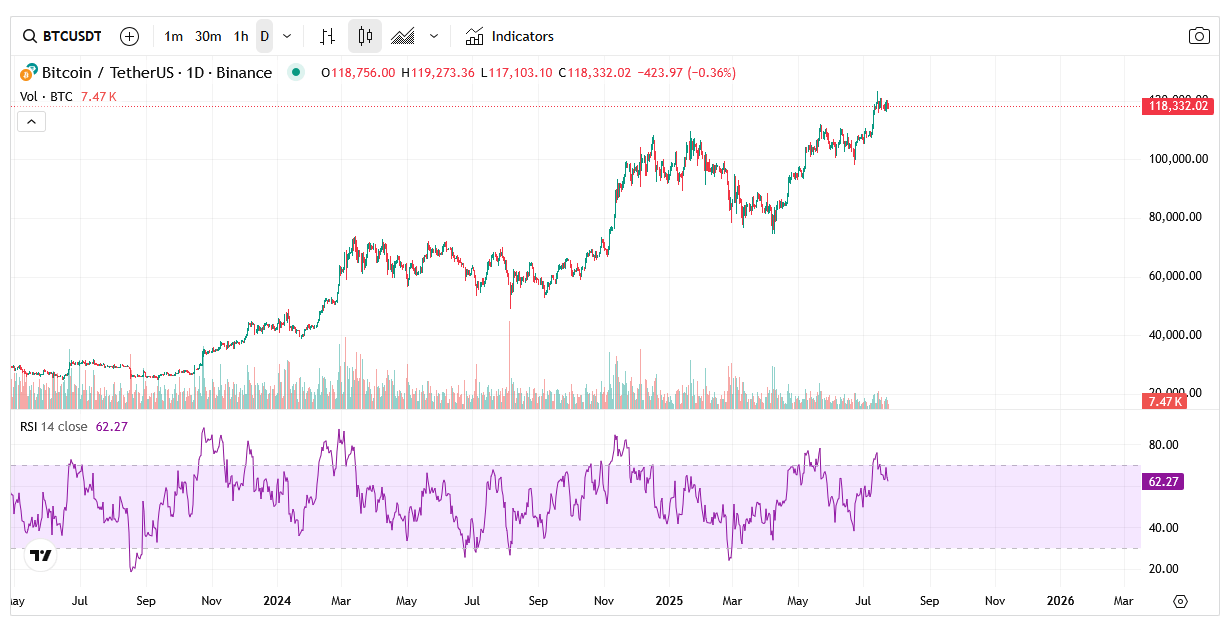This screenshot has height=632, width=1228.
Task: Click the C118,332.02 close value
Action: coord(595,73)
